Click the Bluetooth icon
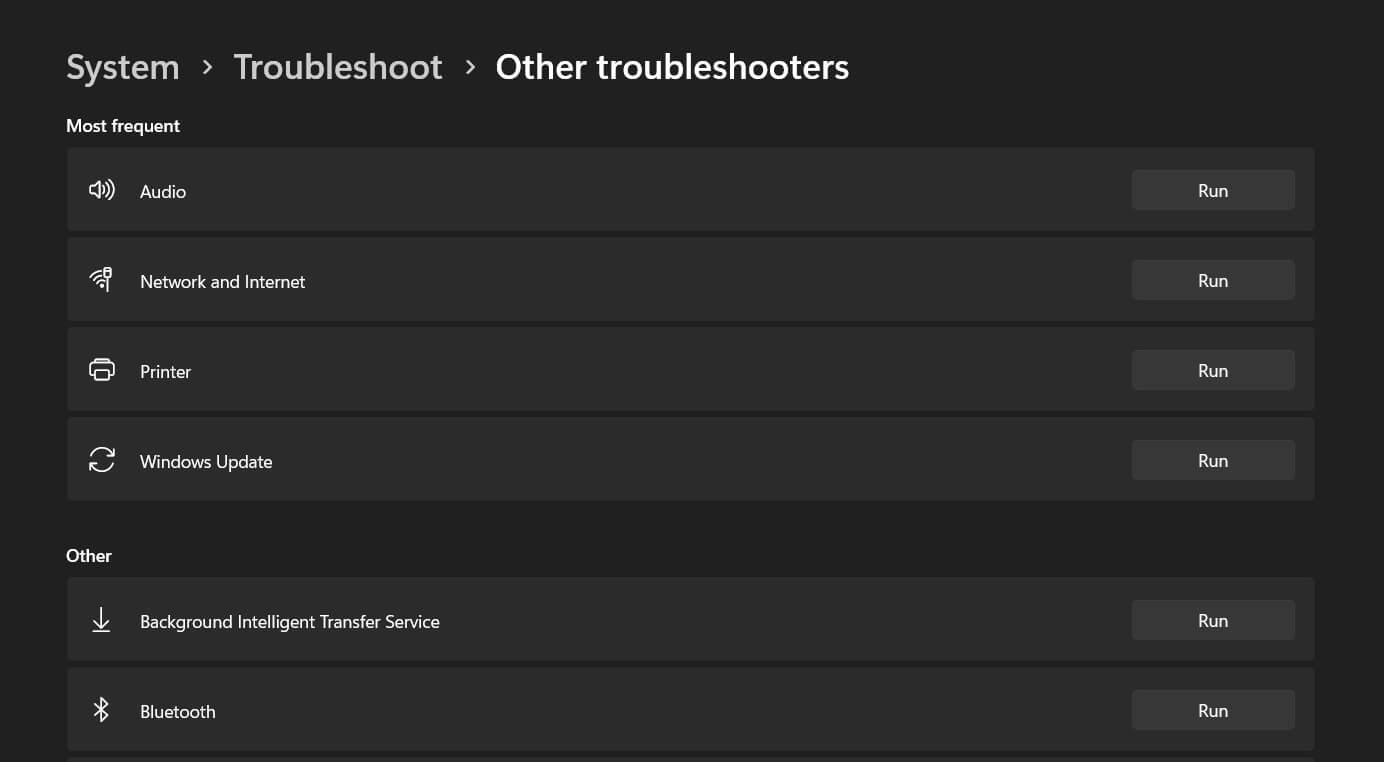The width and height of the screenshot is (1384, 762). 101,710
